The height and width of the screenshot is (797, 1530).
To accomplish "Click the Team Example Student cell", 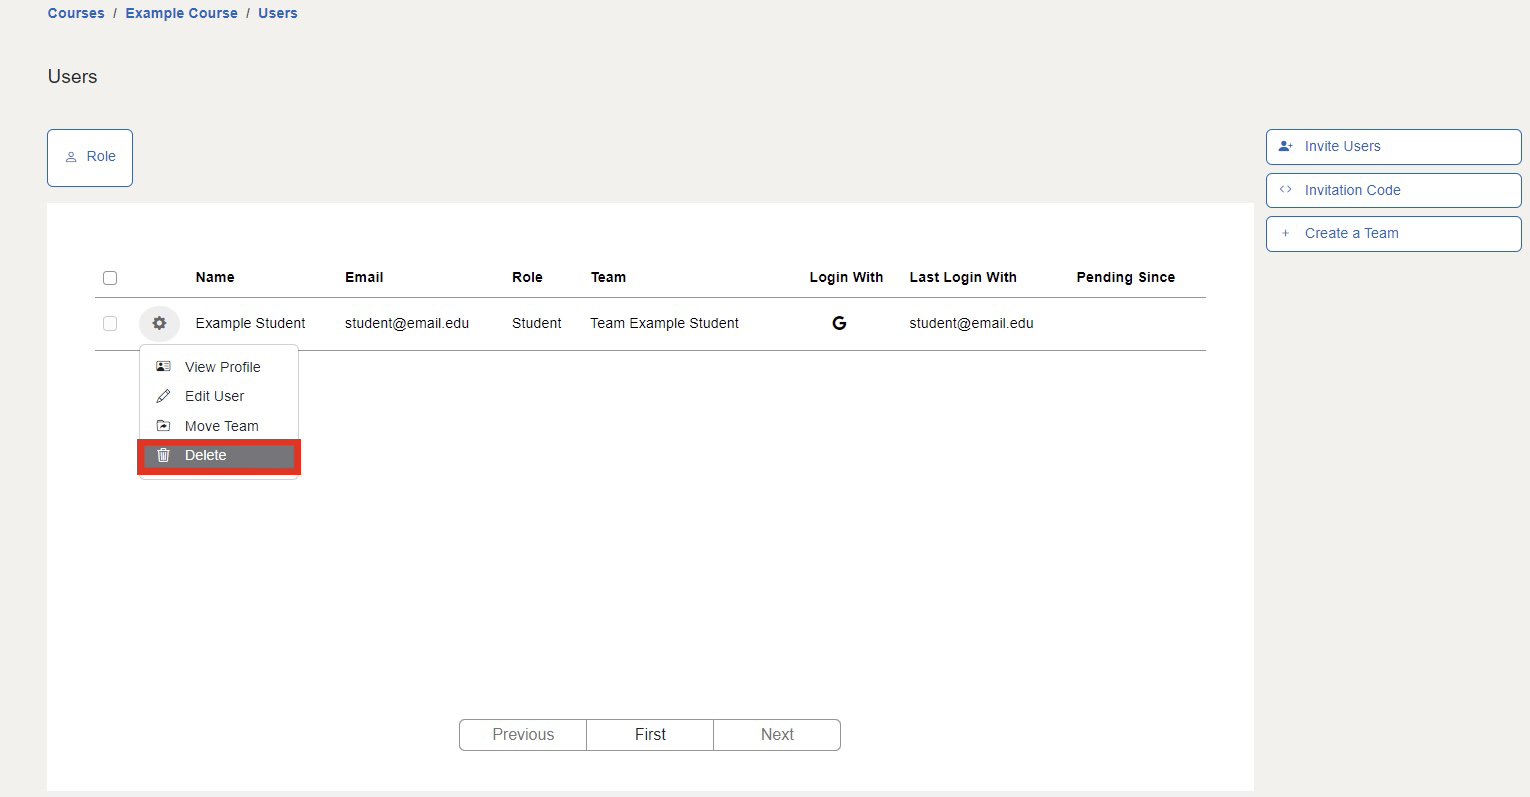I will point(664,323).
